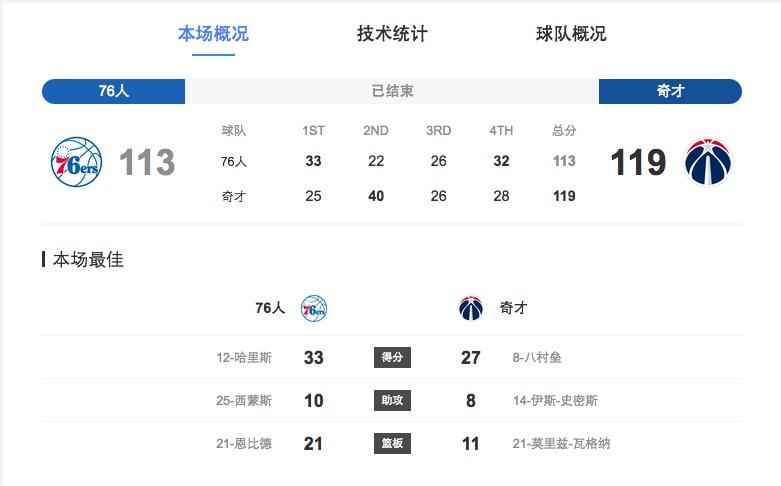
Task: Click the 已结束 game status bar
Action: [392, 91]
